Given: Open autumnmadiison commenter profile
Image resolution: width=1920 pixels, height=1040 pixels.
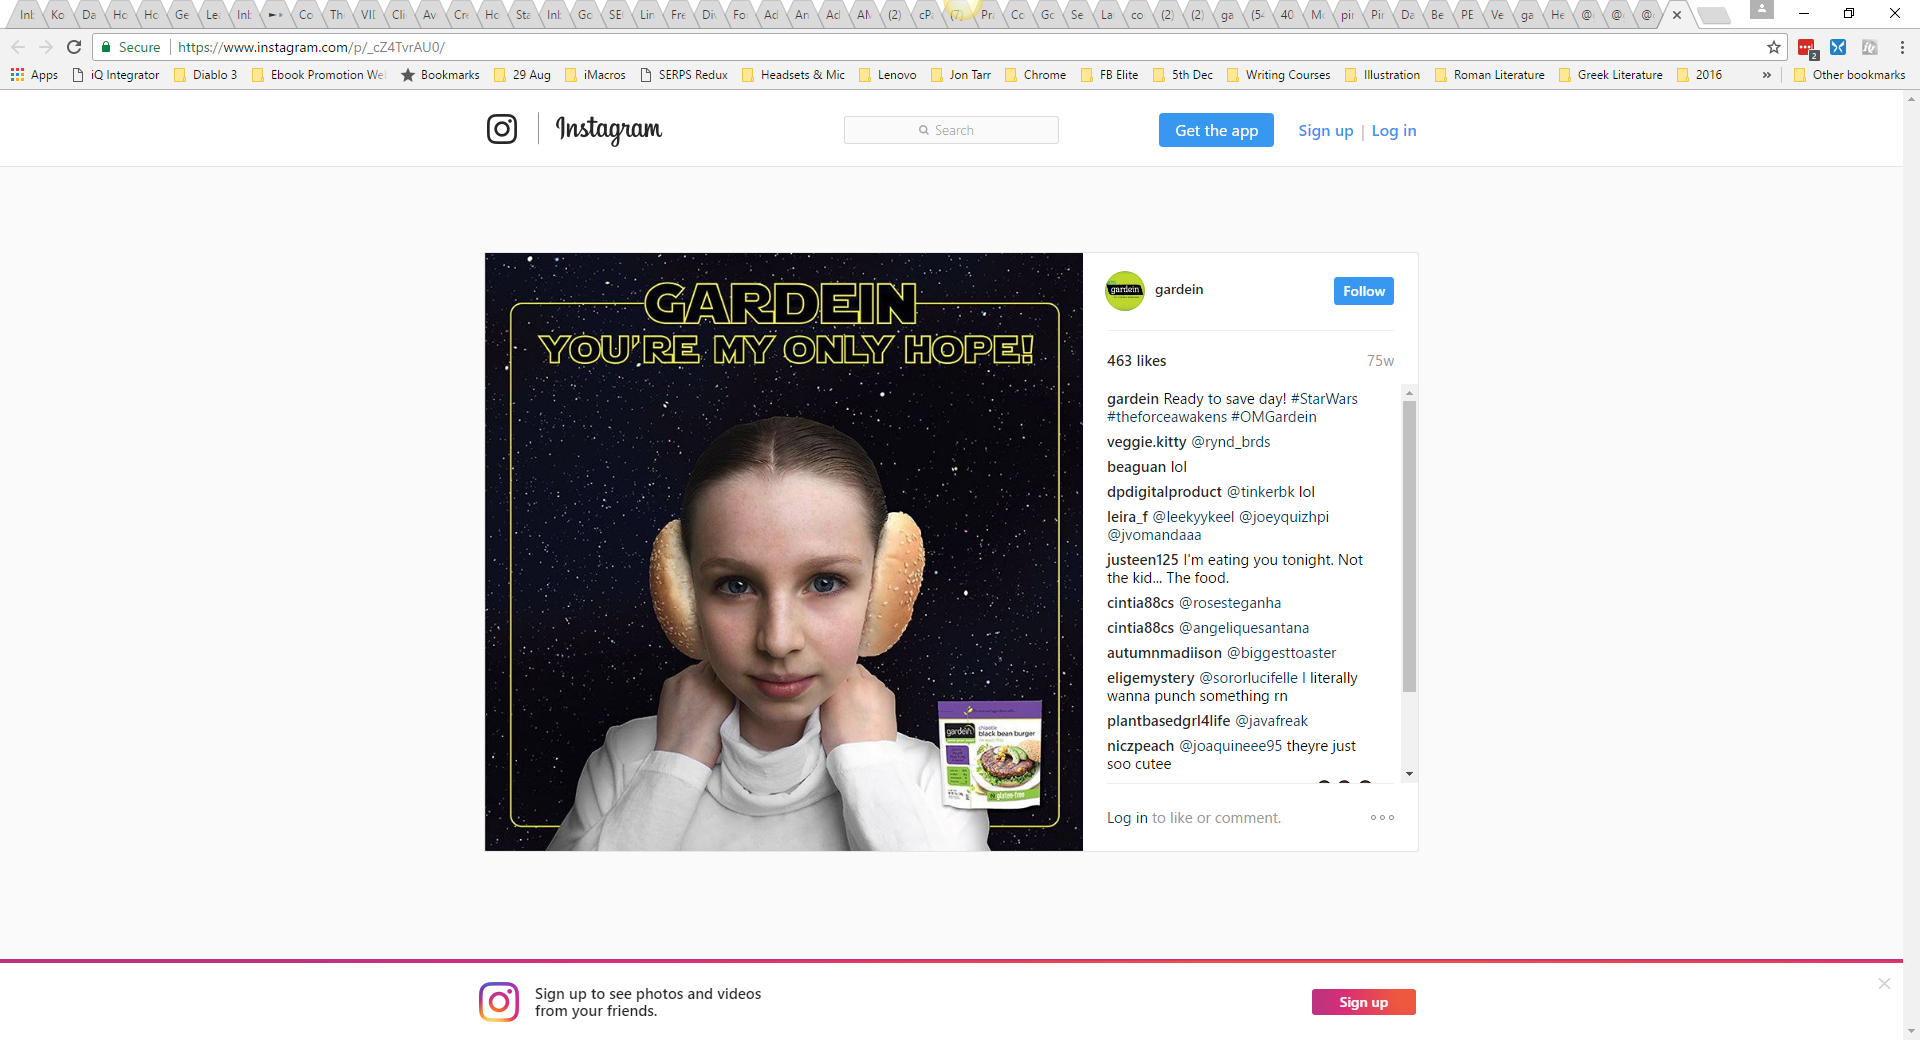Looking at the screenshot, I should 1164,653.
